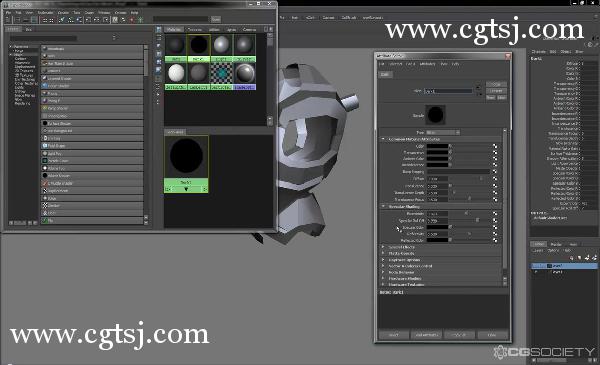This screenshot has height=365, width=600.
Task: Click Incandescence map button
Action: click(495, 165)
